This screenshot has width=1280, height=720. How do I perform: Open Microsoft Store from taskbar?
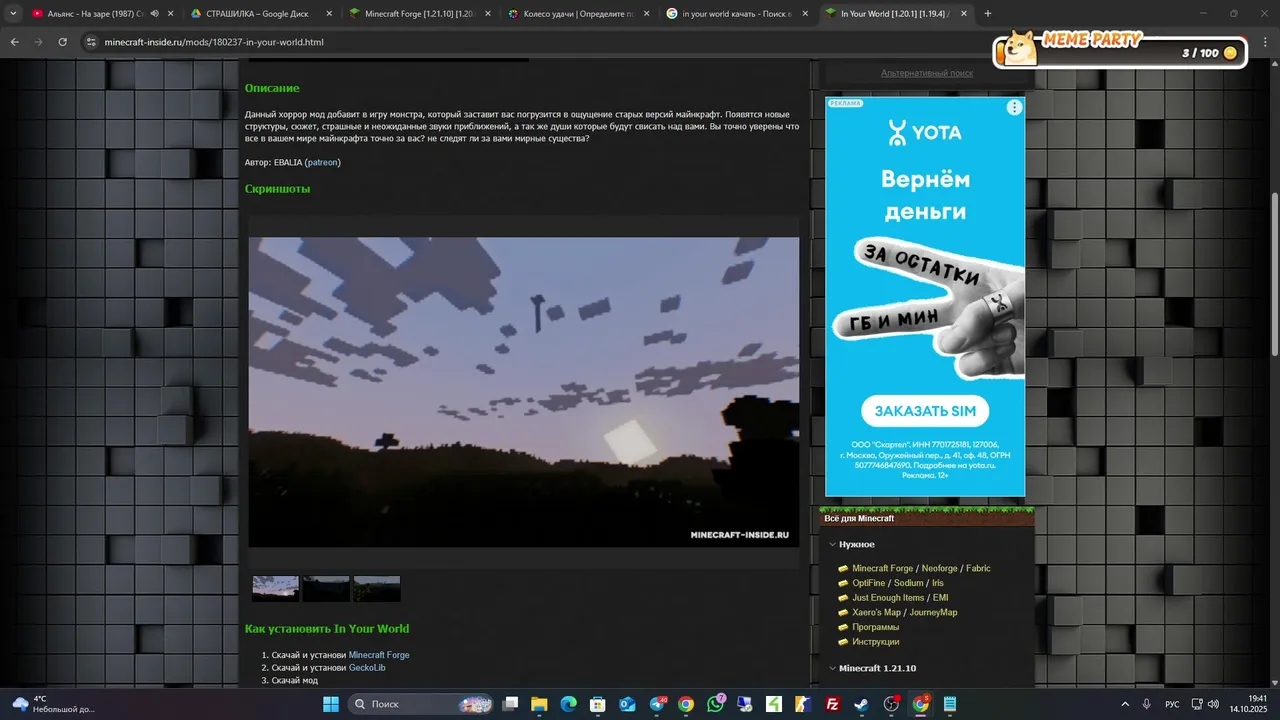(x=598, y=704)
